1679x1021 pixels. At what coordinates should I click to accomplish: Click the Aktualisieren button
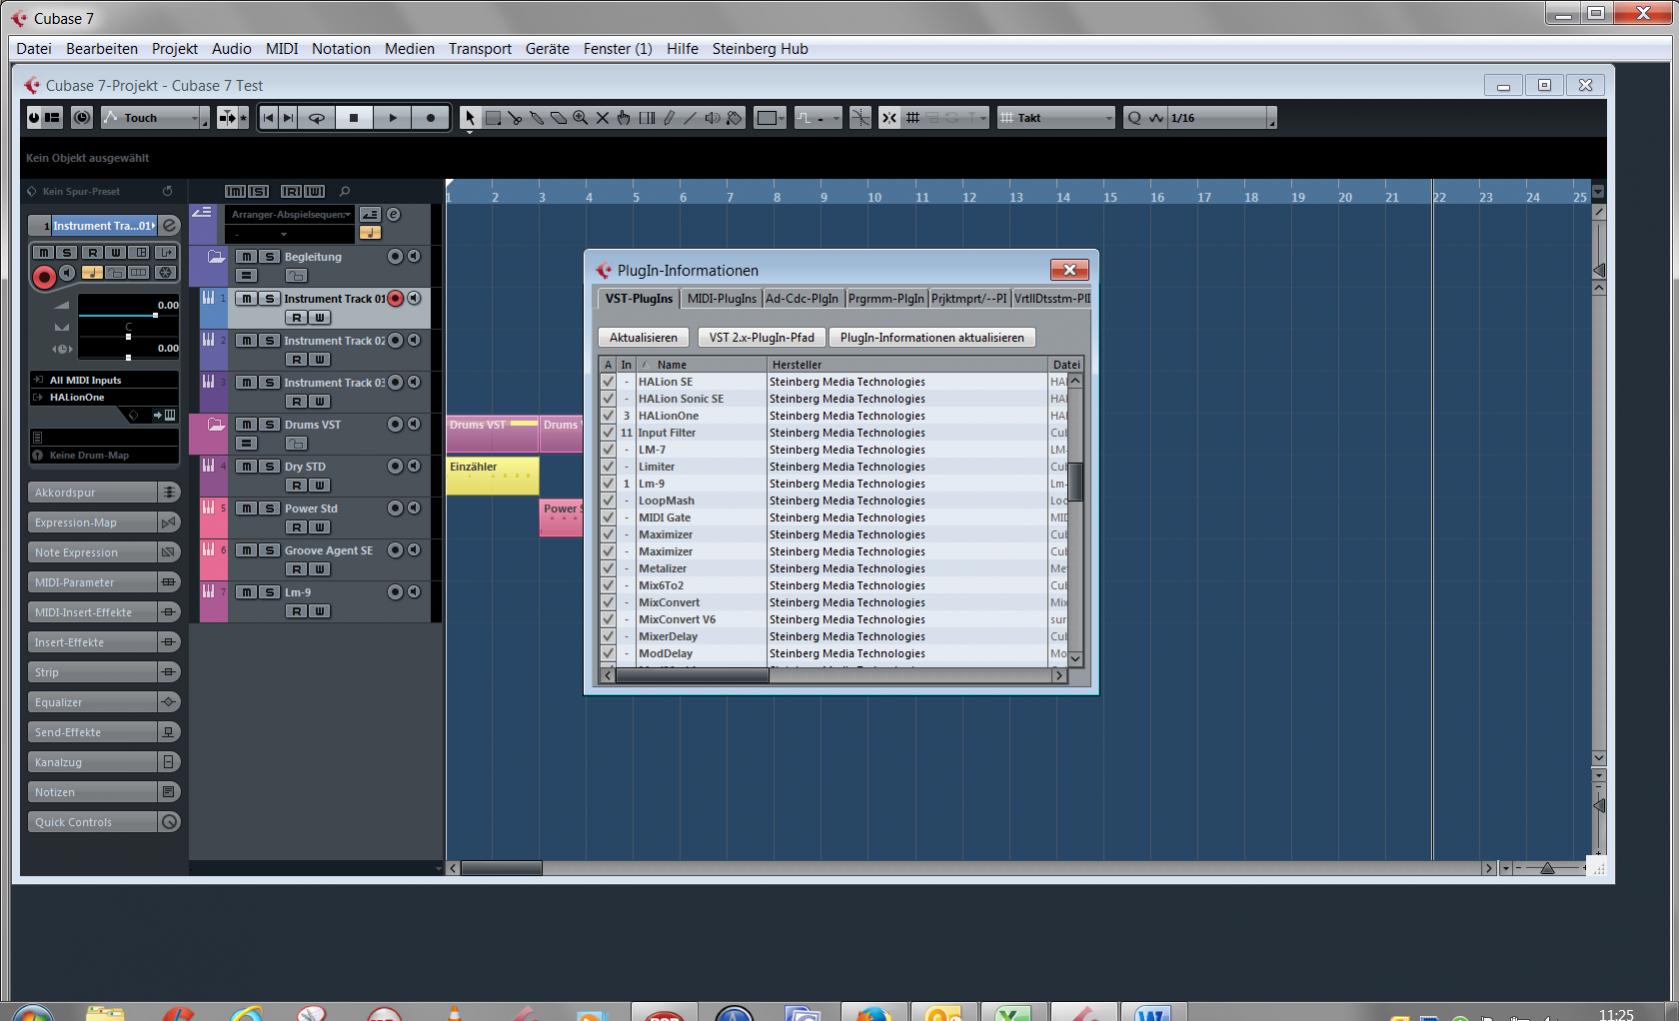tap(643, 338)
